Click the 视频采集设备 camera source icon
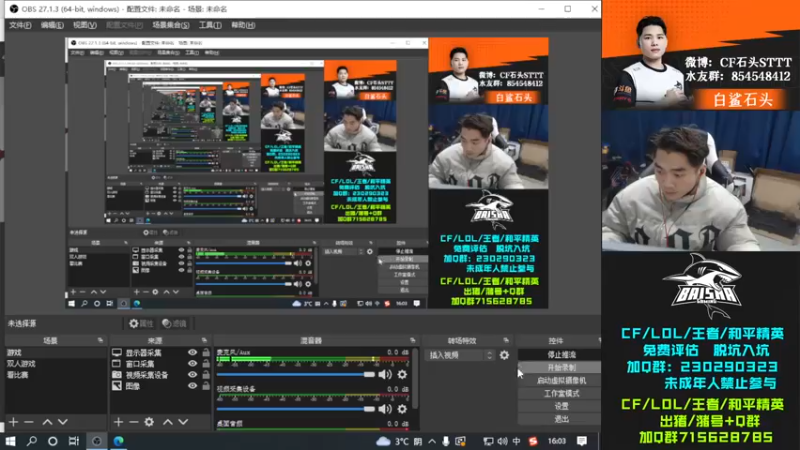Image resolution: width=800 pixels, height=450 pixels. [117, 374]
